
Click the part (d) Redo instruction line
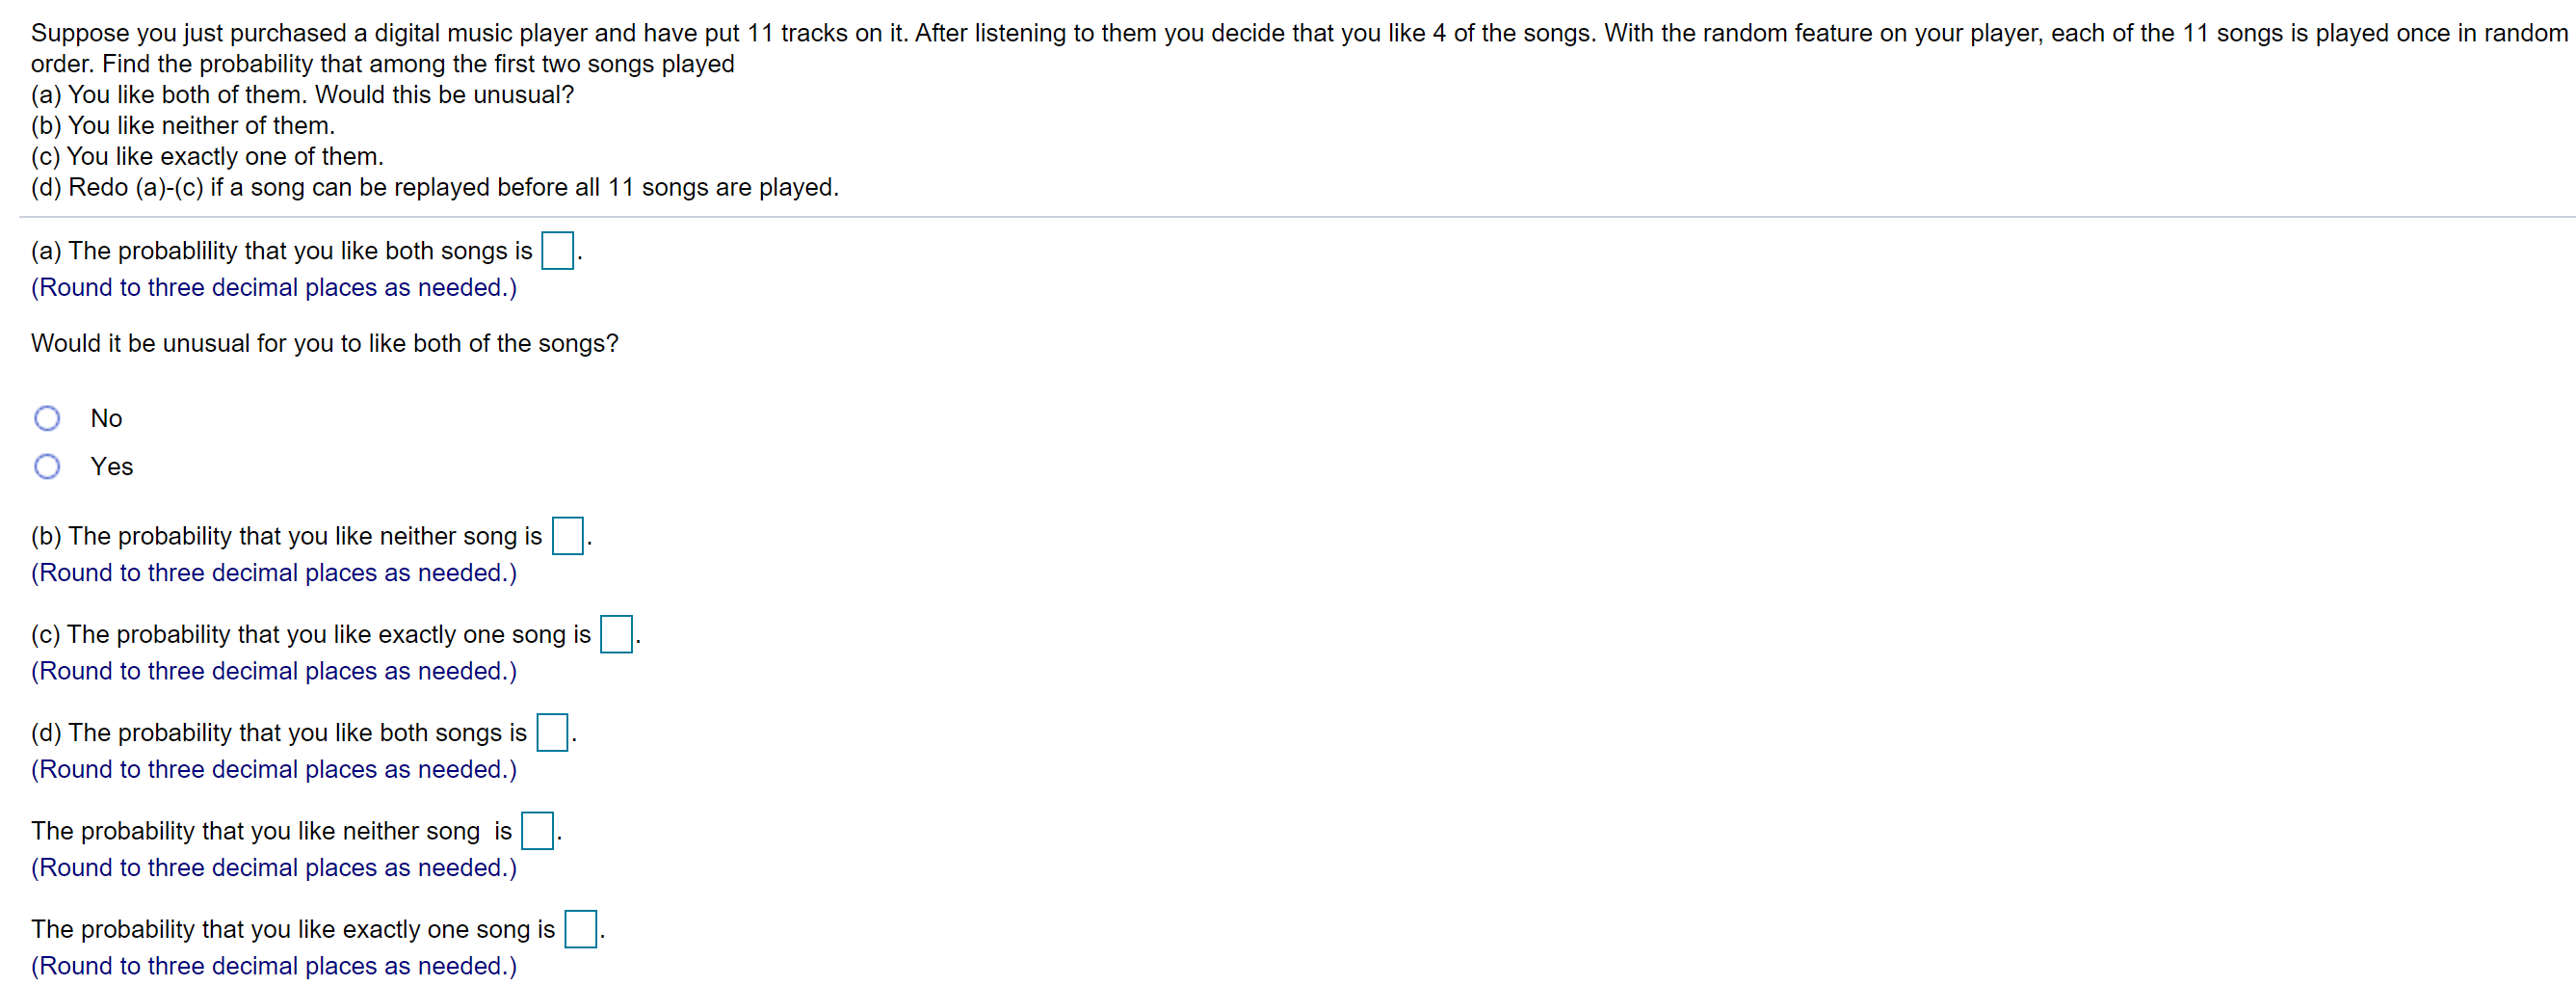[434, 187]
